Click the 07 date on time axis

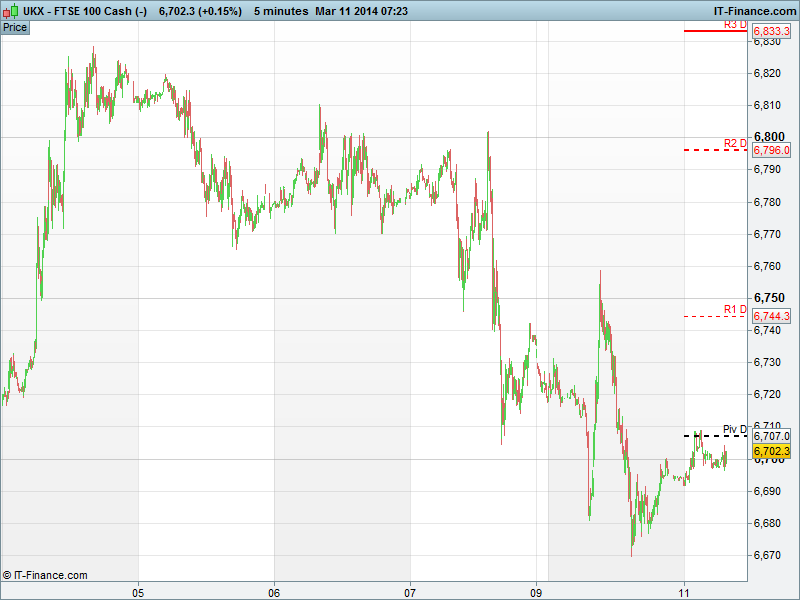410,590
